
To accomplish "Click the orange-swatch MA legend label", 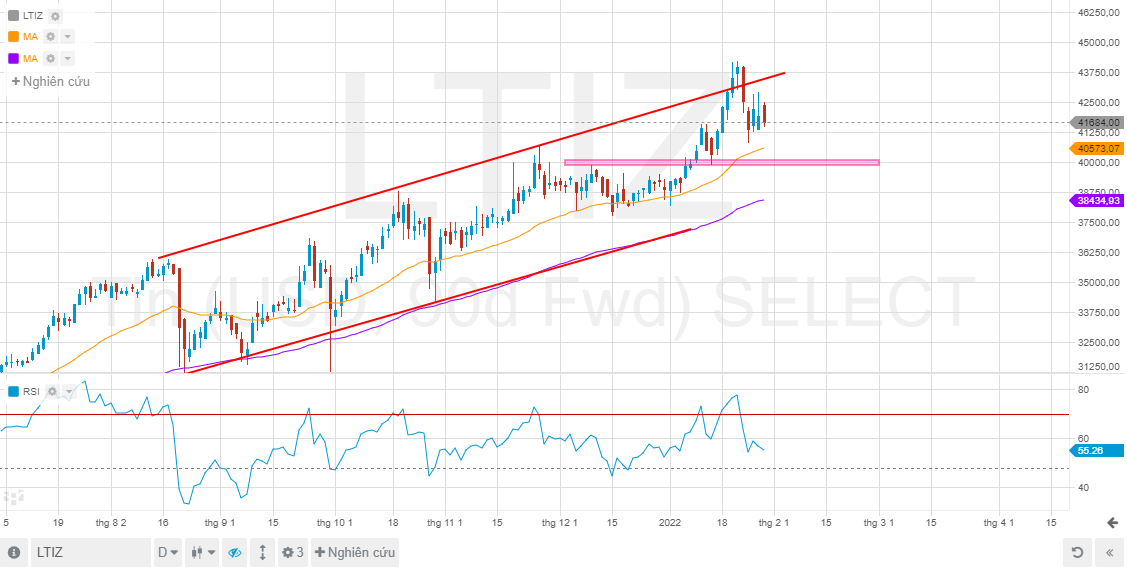I will [x=30, y=37].
